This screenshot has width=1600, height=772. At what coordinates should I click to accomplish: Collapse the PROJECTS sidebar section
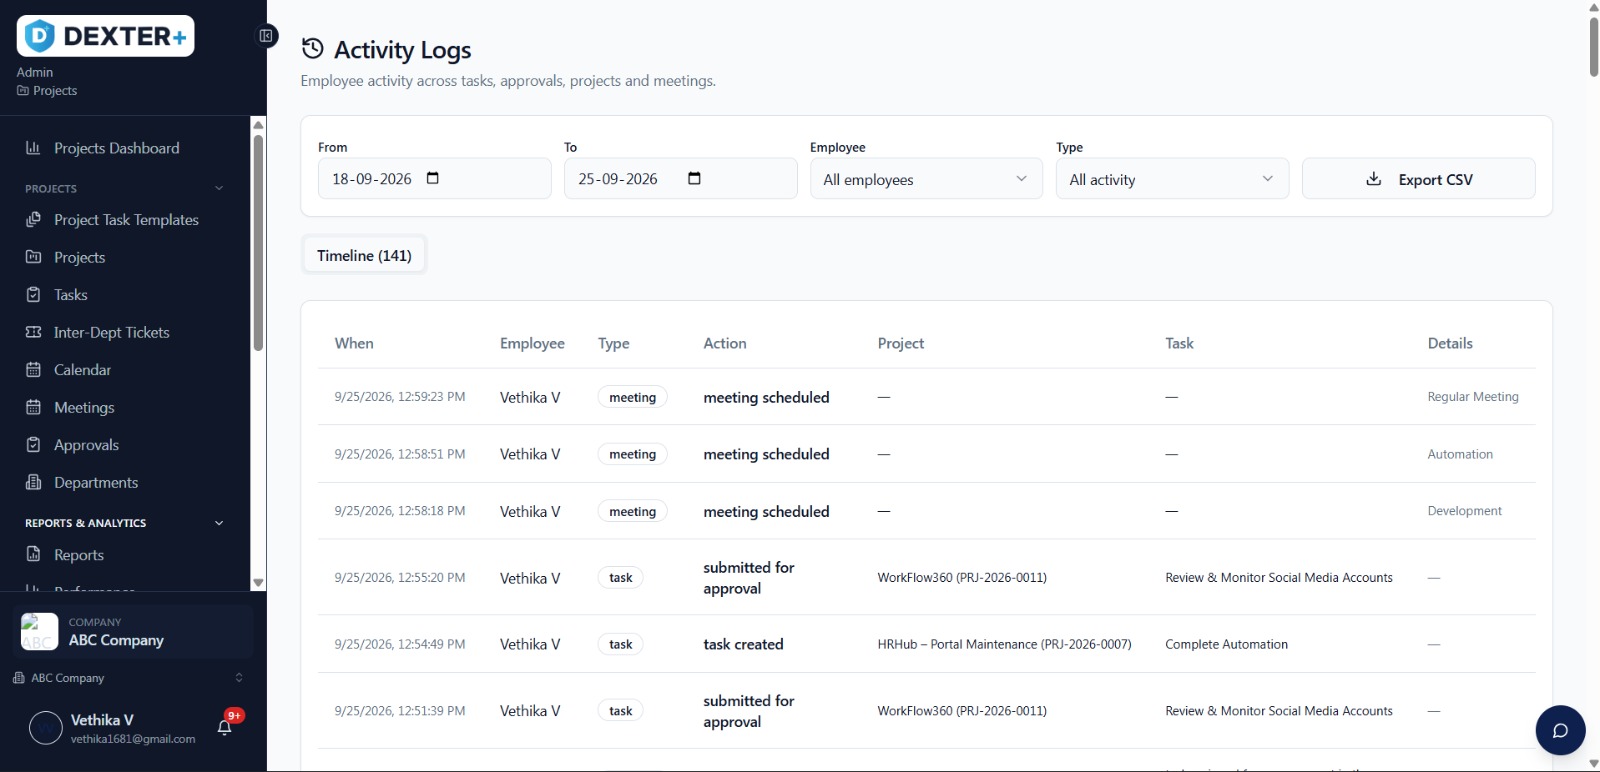click(219, 188)
